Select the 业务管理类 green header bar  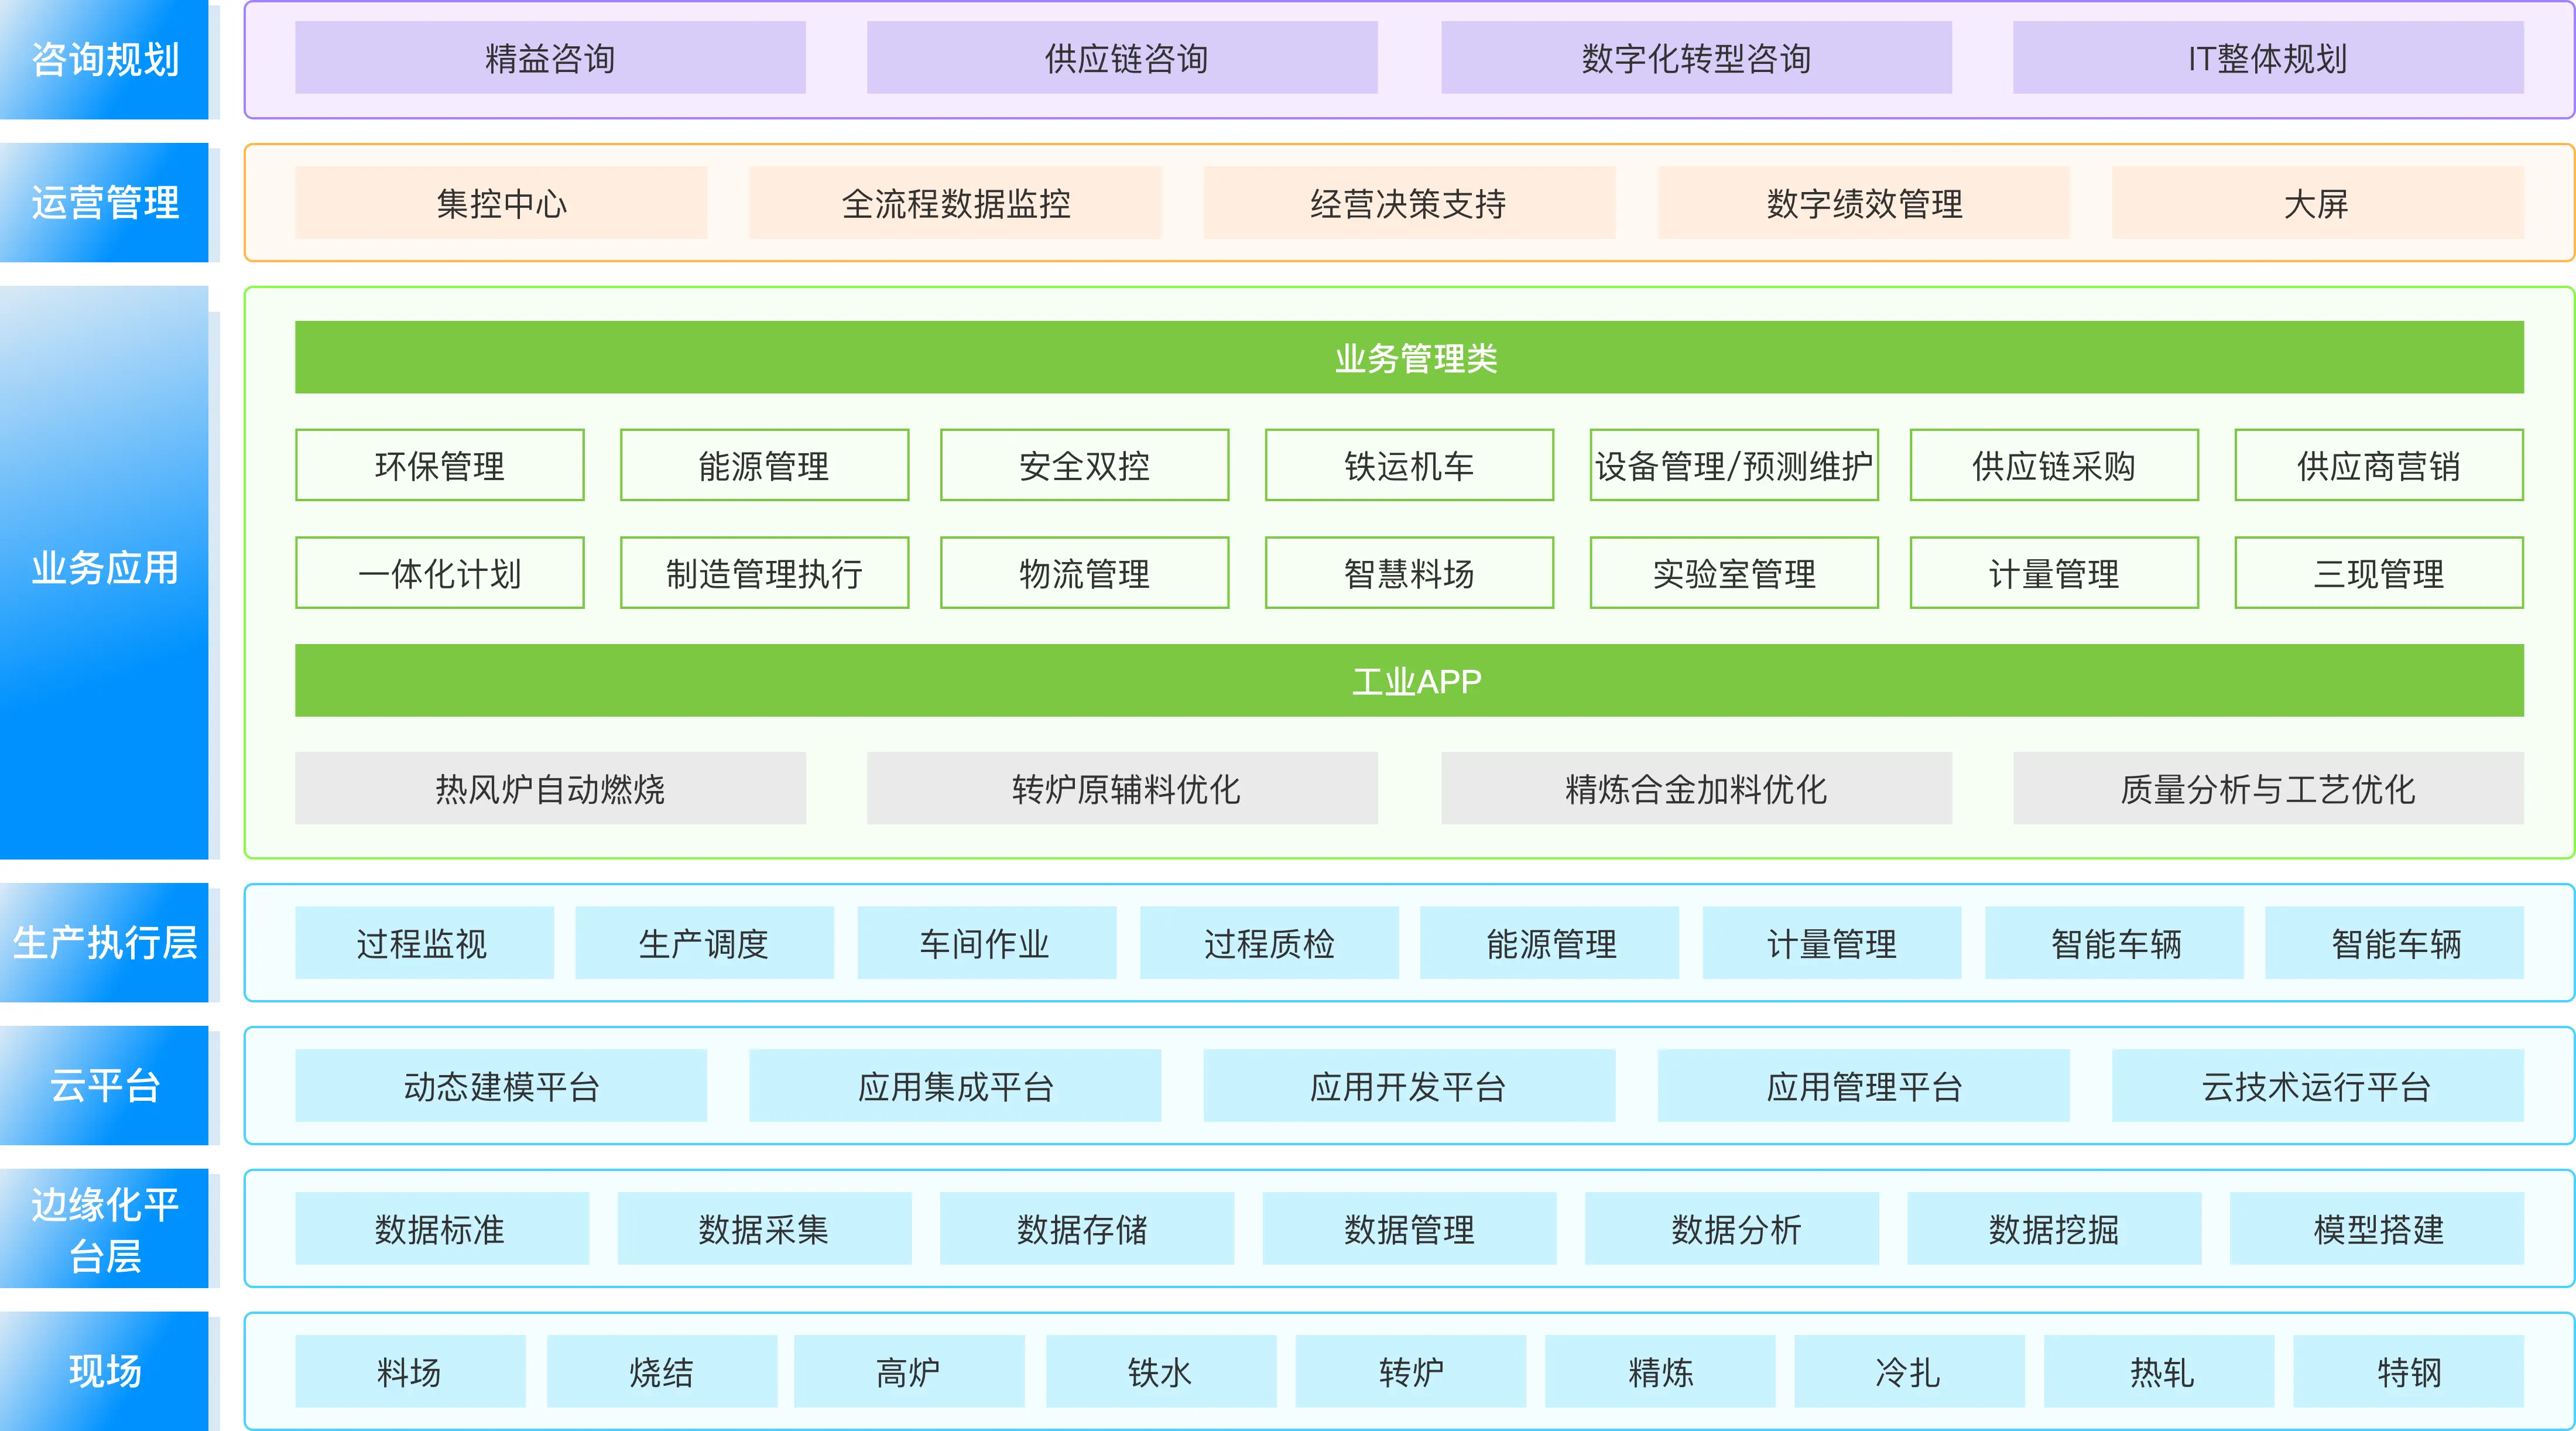coord(1408,358)
